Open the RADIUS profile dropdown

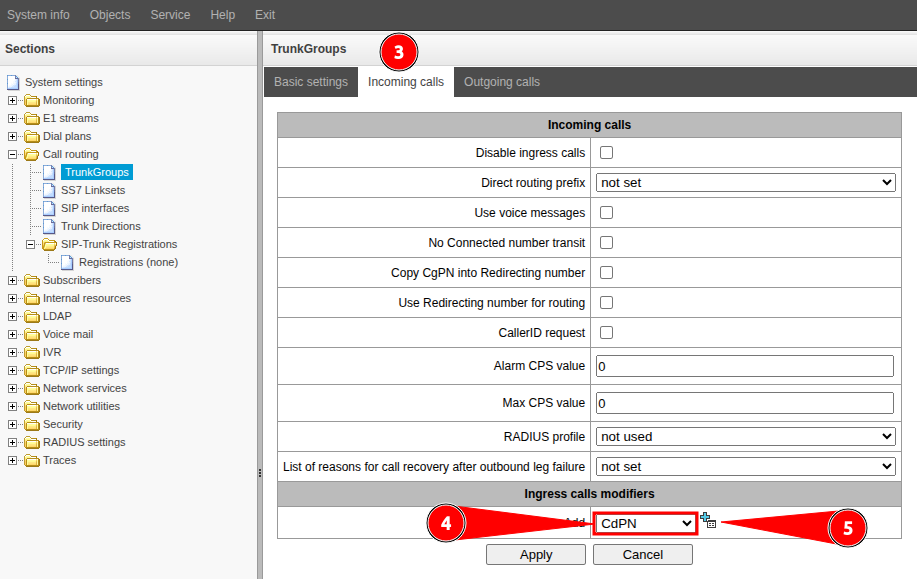coord(746,436)
